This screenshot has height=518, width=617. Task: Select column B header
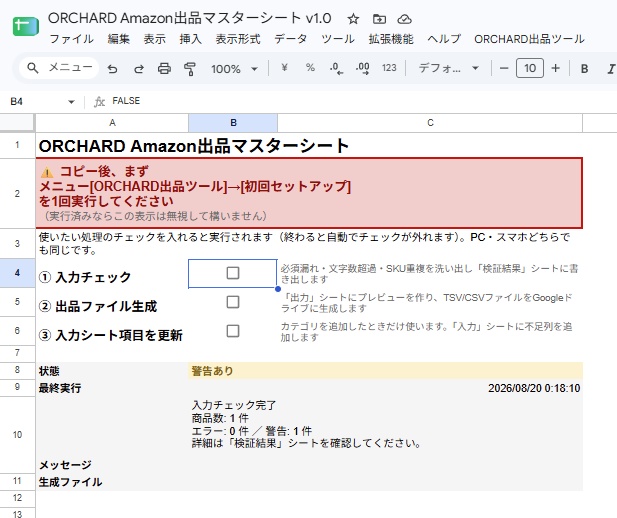coord(233,123)
